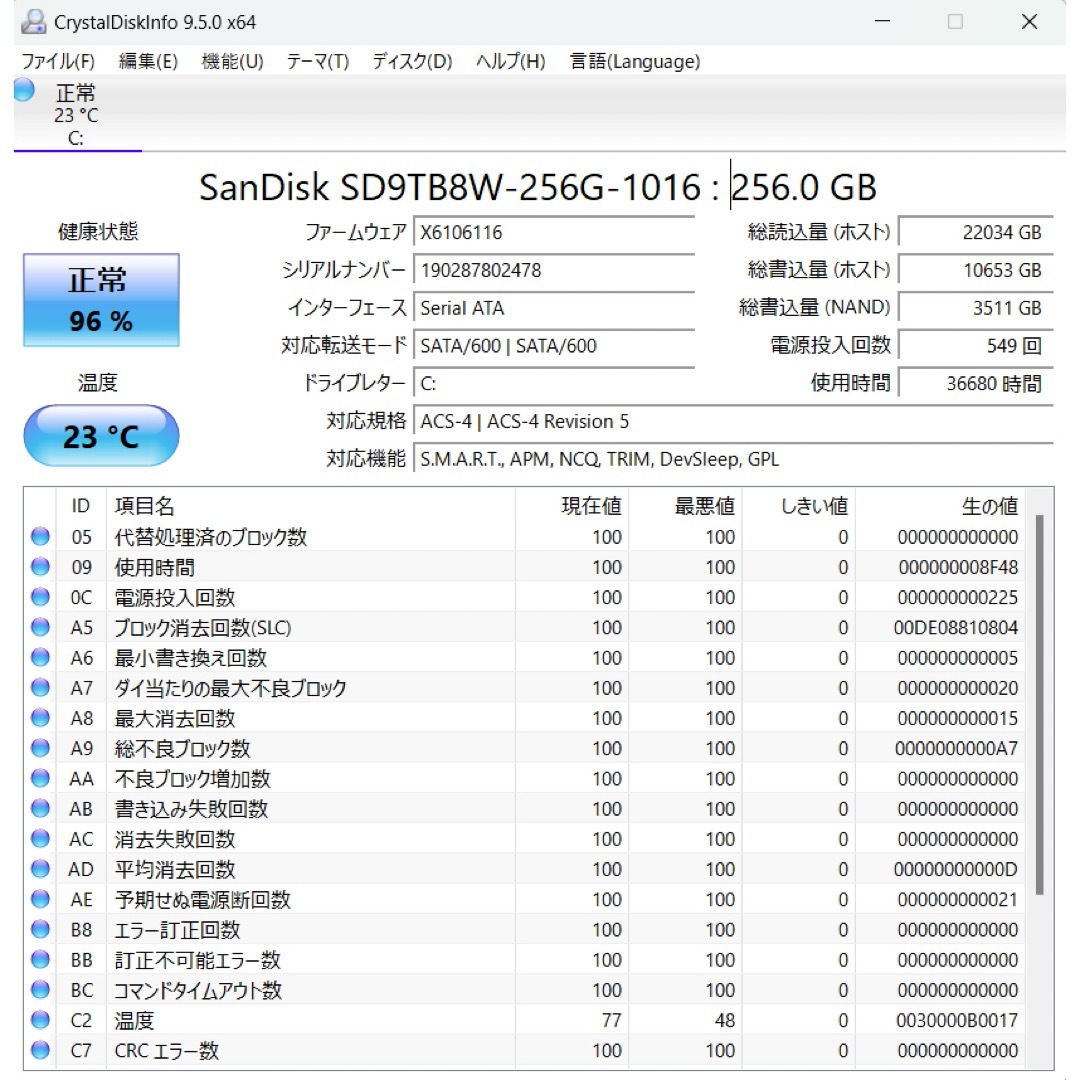The image size is (1080, 1080).
Task: Click the status orb for attribute A5
Action: click(41, 627)
